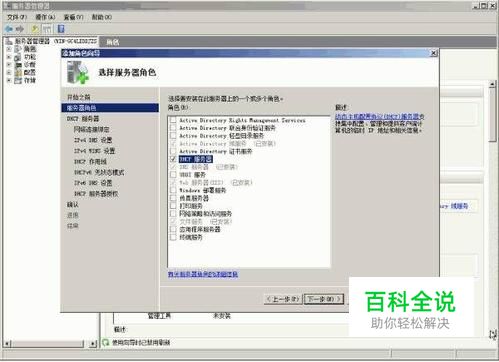Select IPv6 DNS 设置 wizard step
Image resolution: width=499 pixels, height=362 pixels.
click(x=93, y=183)
